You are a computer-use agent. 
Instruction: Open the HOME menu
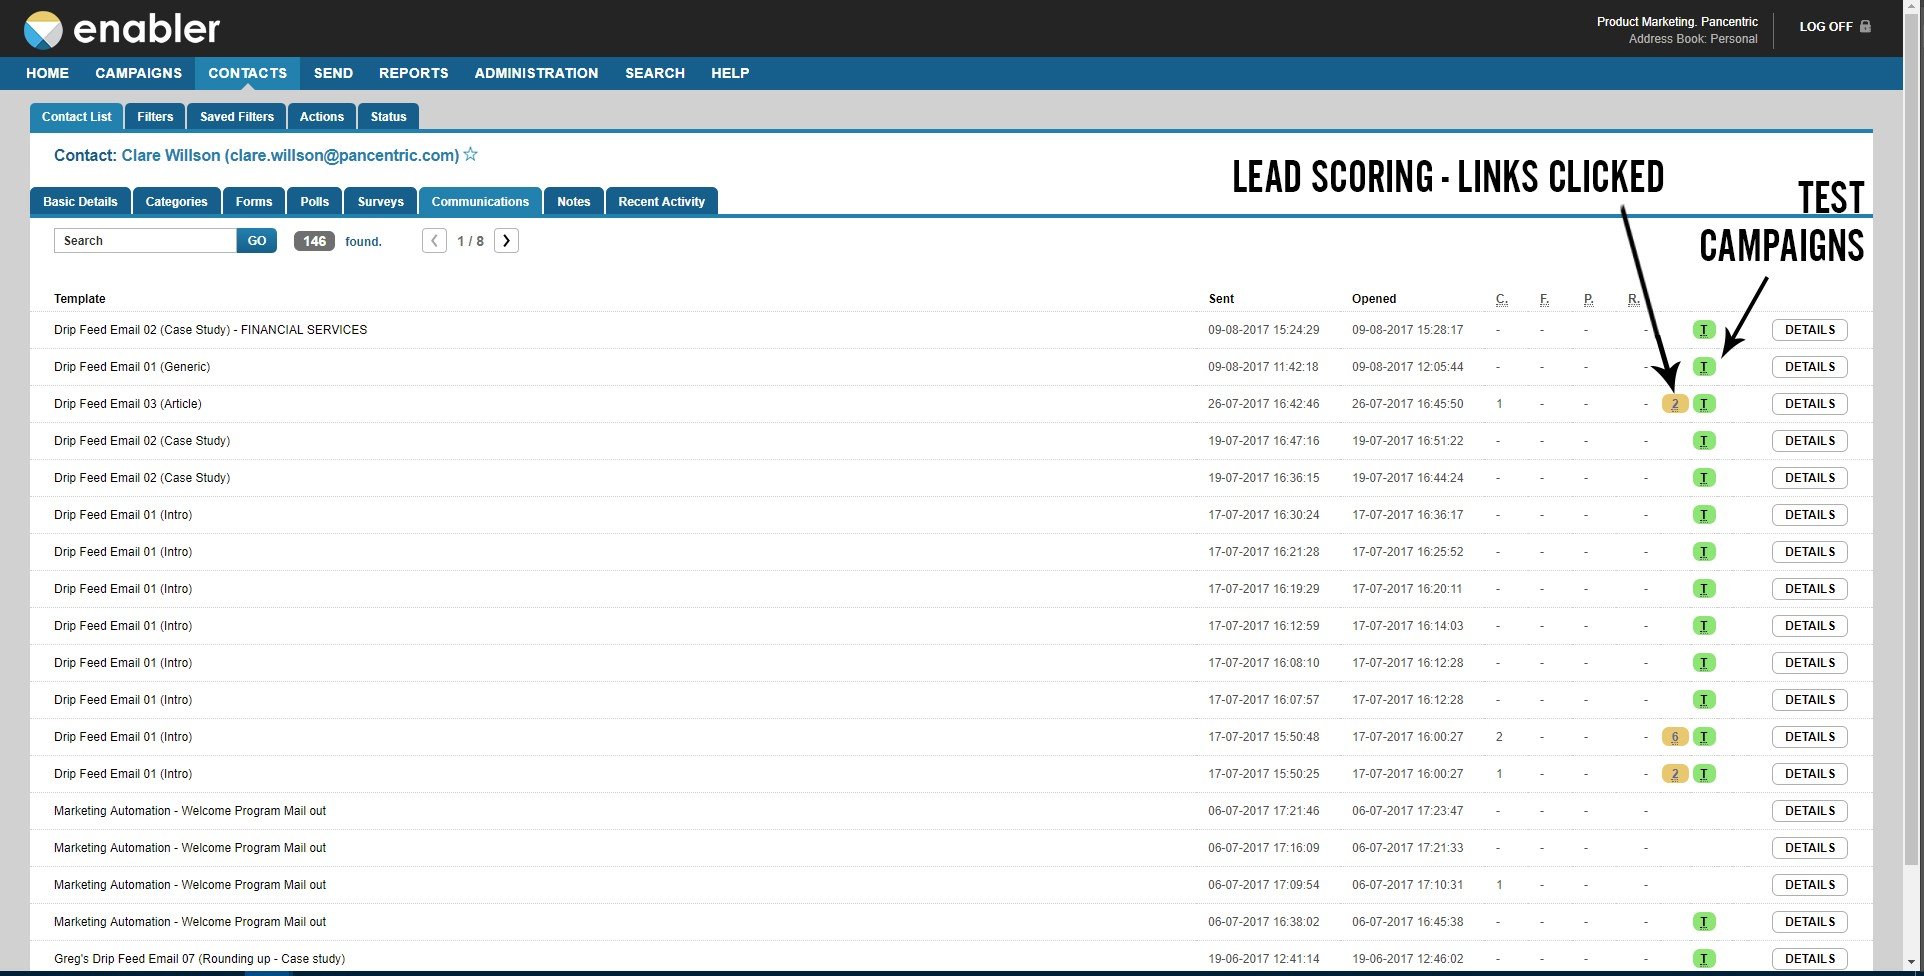pos(47,73)
